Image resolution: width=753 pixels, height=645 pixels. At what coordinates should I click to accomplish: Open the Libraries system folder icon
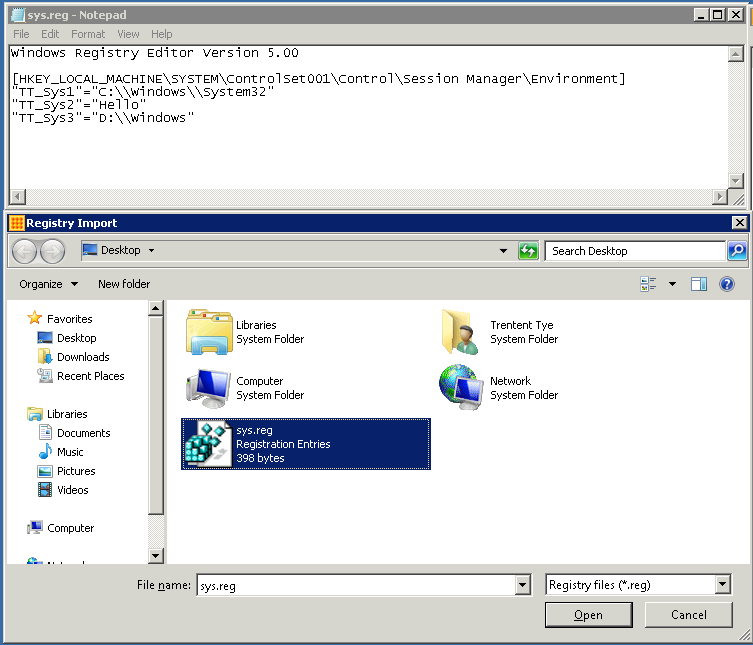click(x=208, y=332)
